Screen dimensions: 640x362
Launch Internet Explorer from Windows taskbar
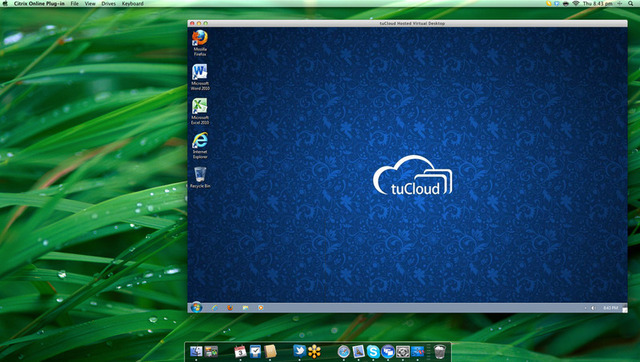point(214,308)
